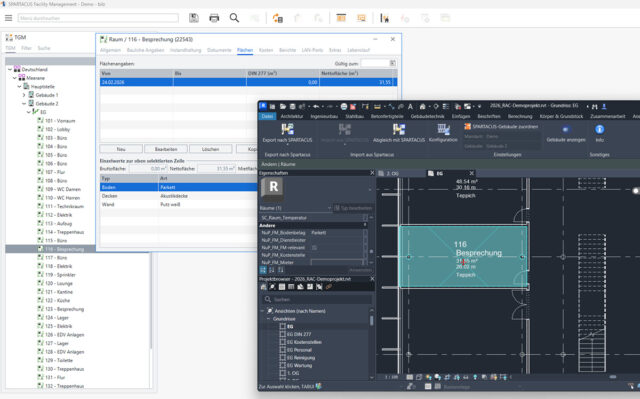Click the Löschen button

pyautogui.click(x=211, y=149)
